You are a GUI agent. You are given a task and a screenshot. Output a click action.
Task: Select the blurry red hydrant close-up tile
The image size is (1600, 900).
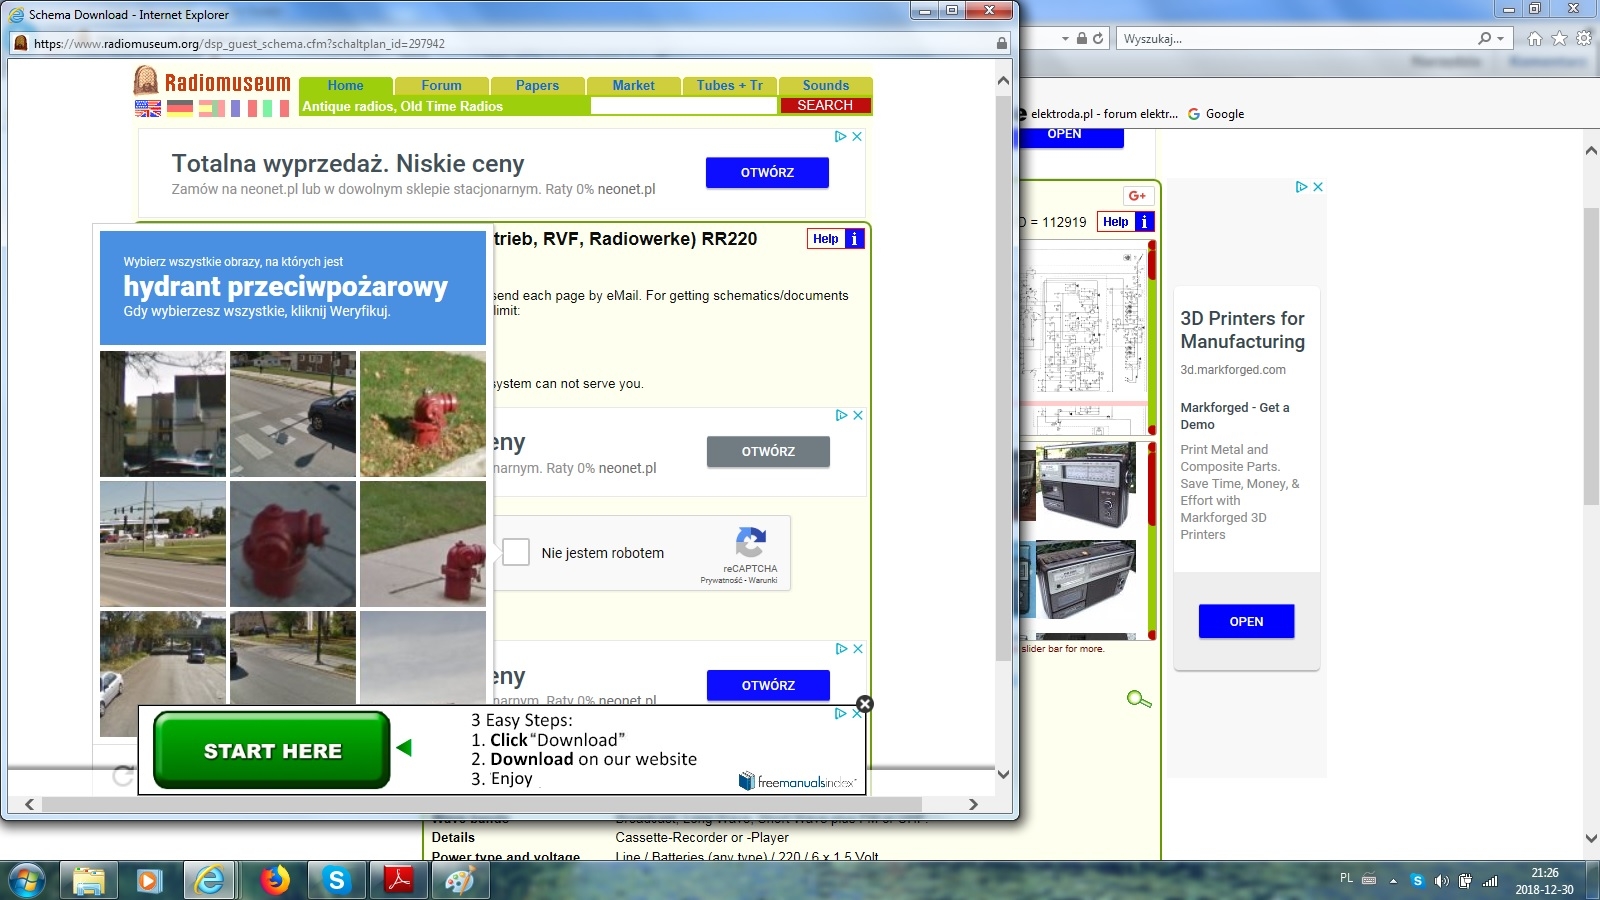pos(293,544)
